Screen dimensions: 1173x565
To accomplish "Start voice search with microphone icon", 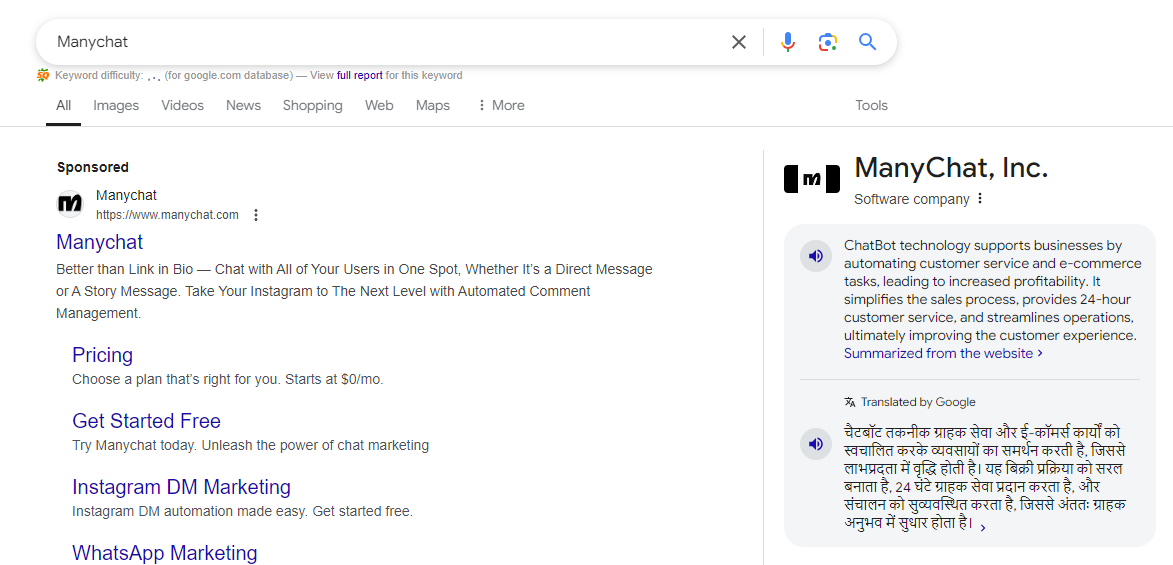I will tap(788, 42).
